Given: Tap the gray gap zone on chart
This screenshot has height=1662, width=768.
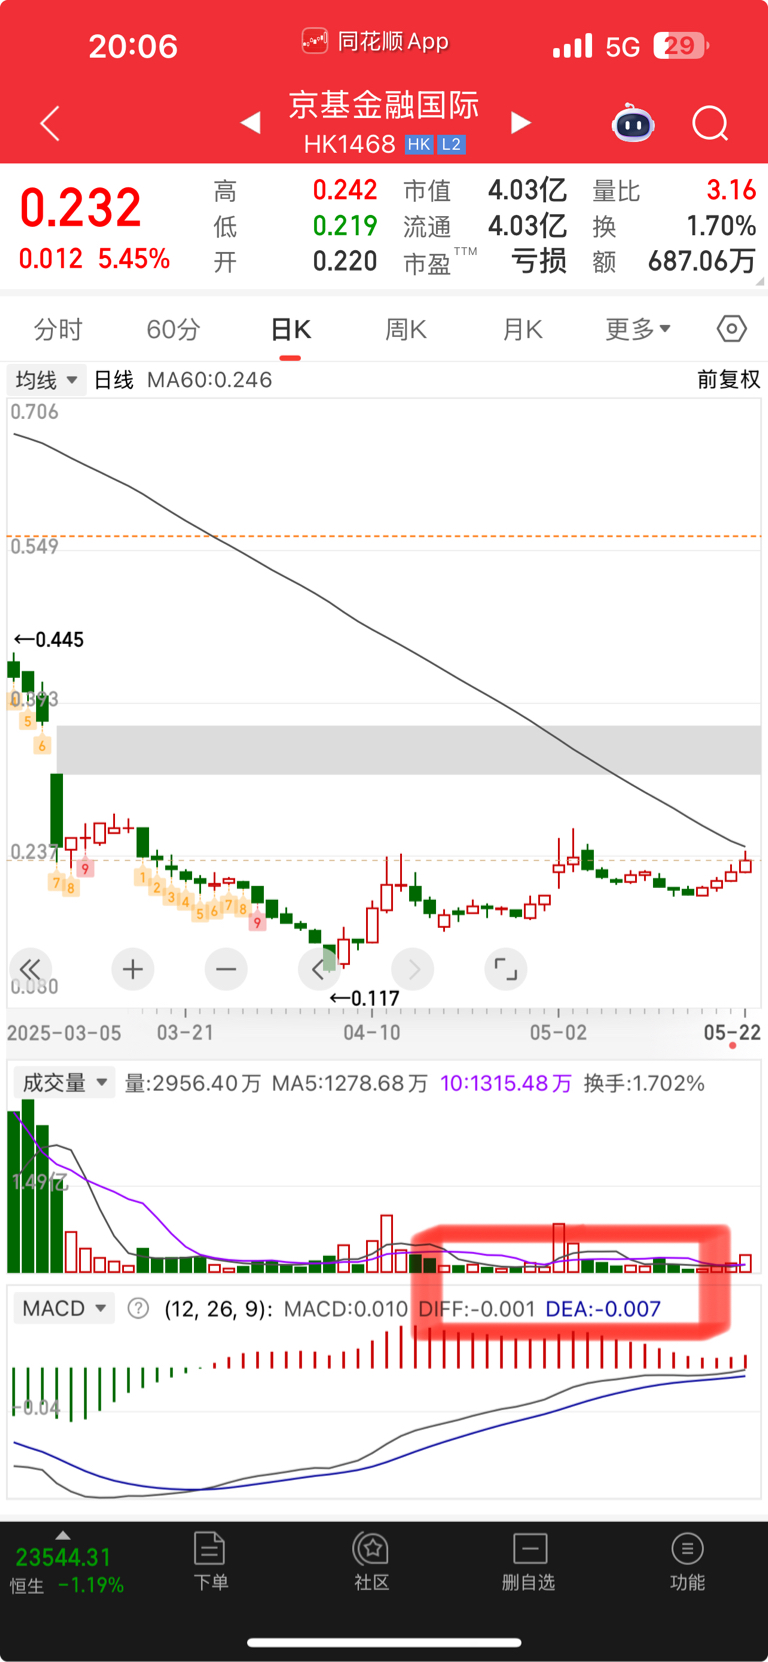Looking at the screenshot, I should 409,750.
